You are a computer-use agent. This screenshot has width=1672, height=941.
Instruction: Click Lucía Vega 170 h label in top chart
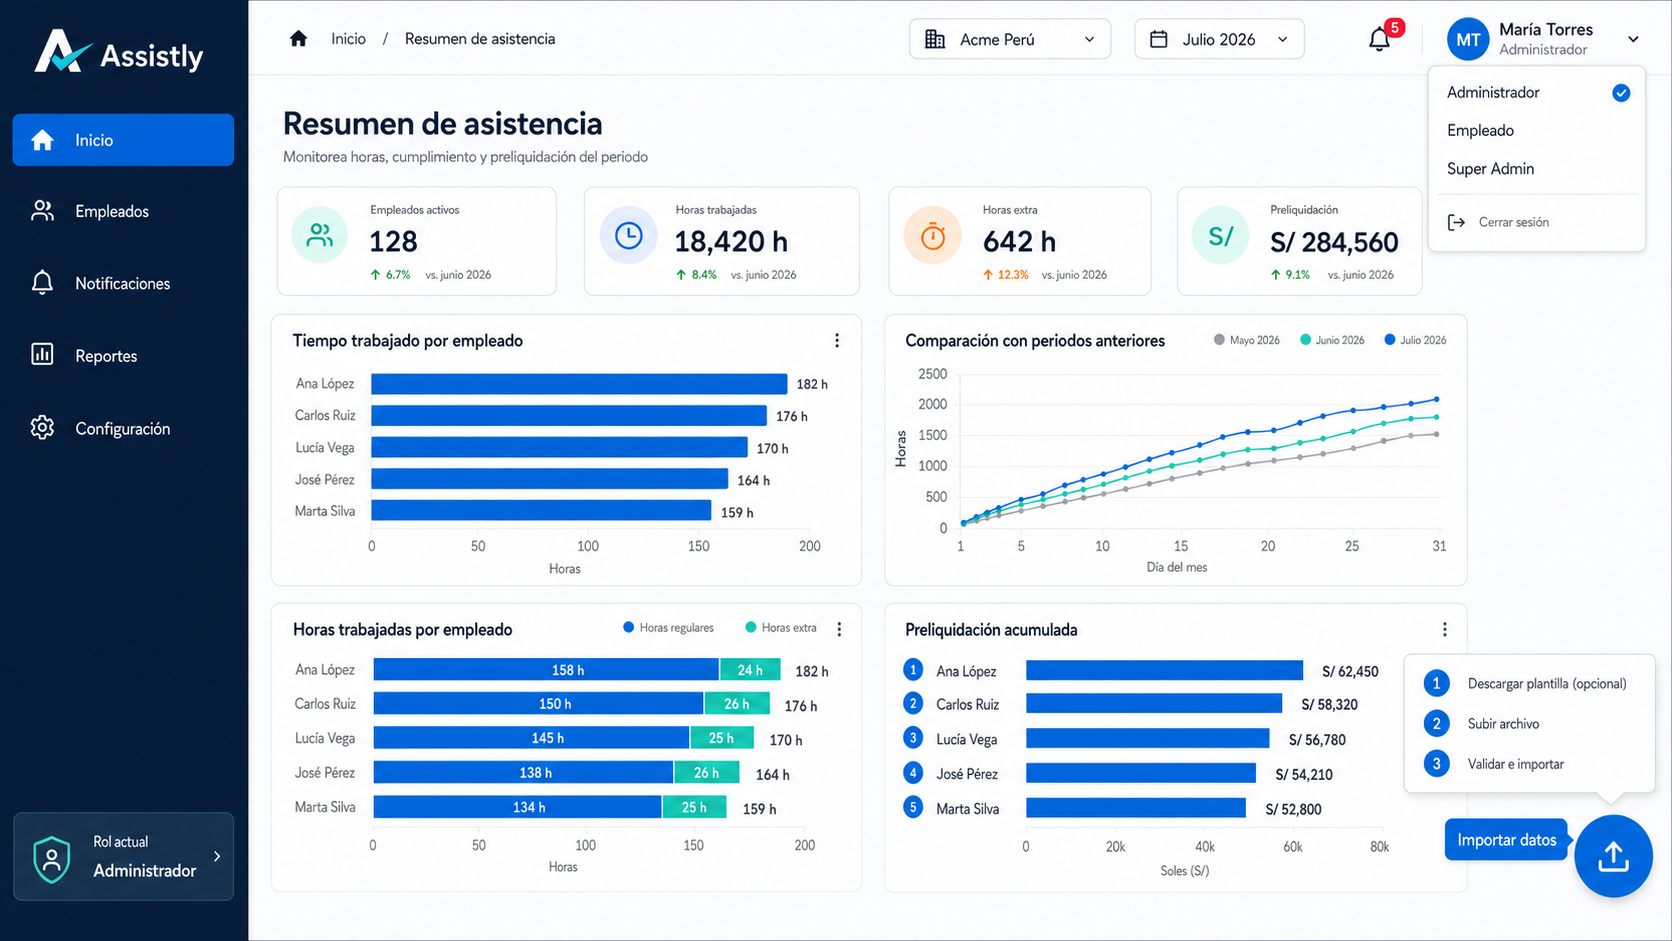(772, 448)
